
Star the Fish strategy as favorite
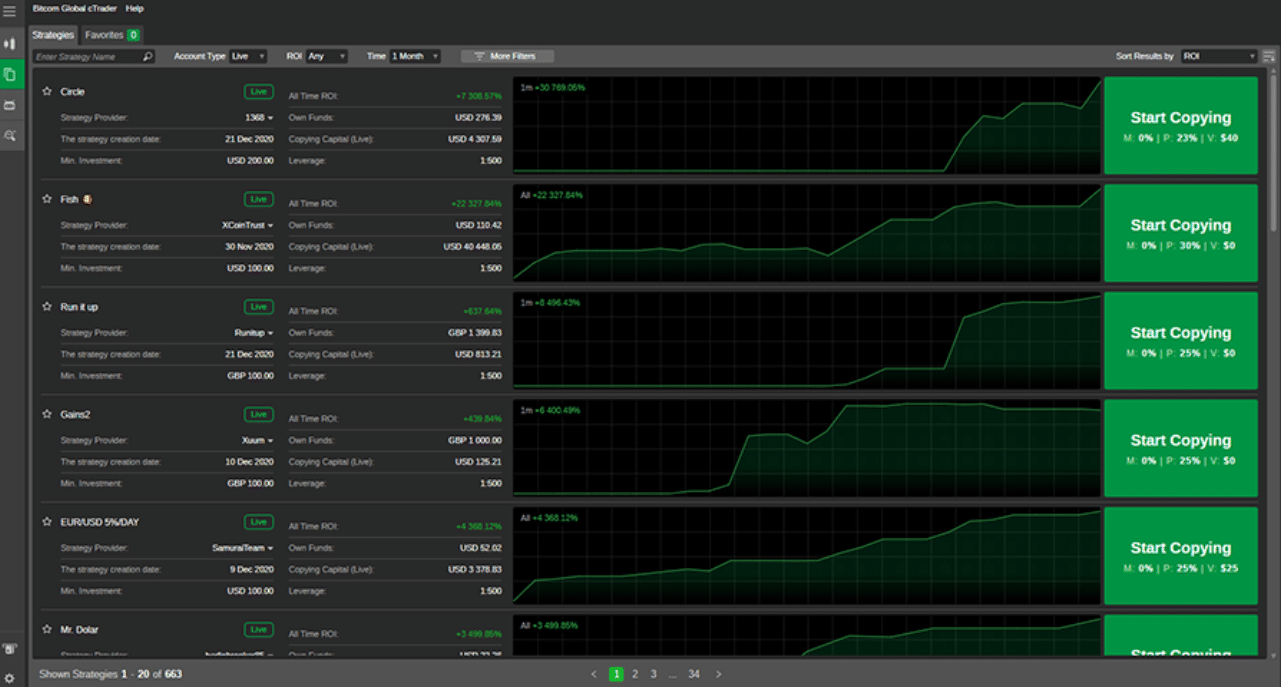47,199
